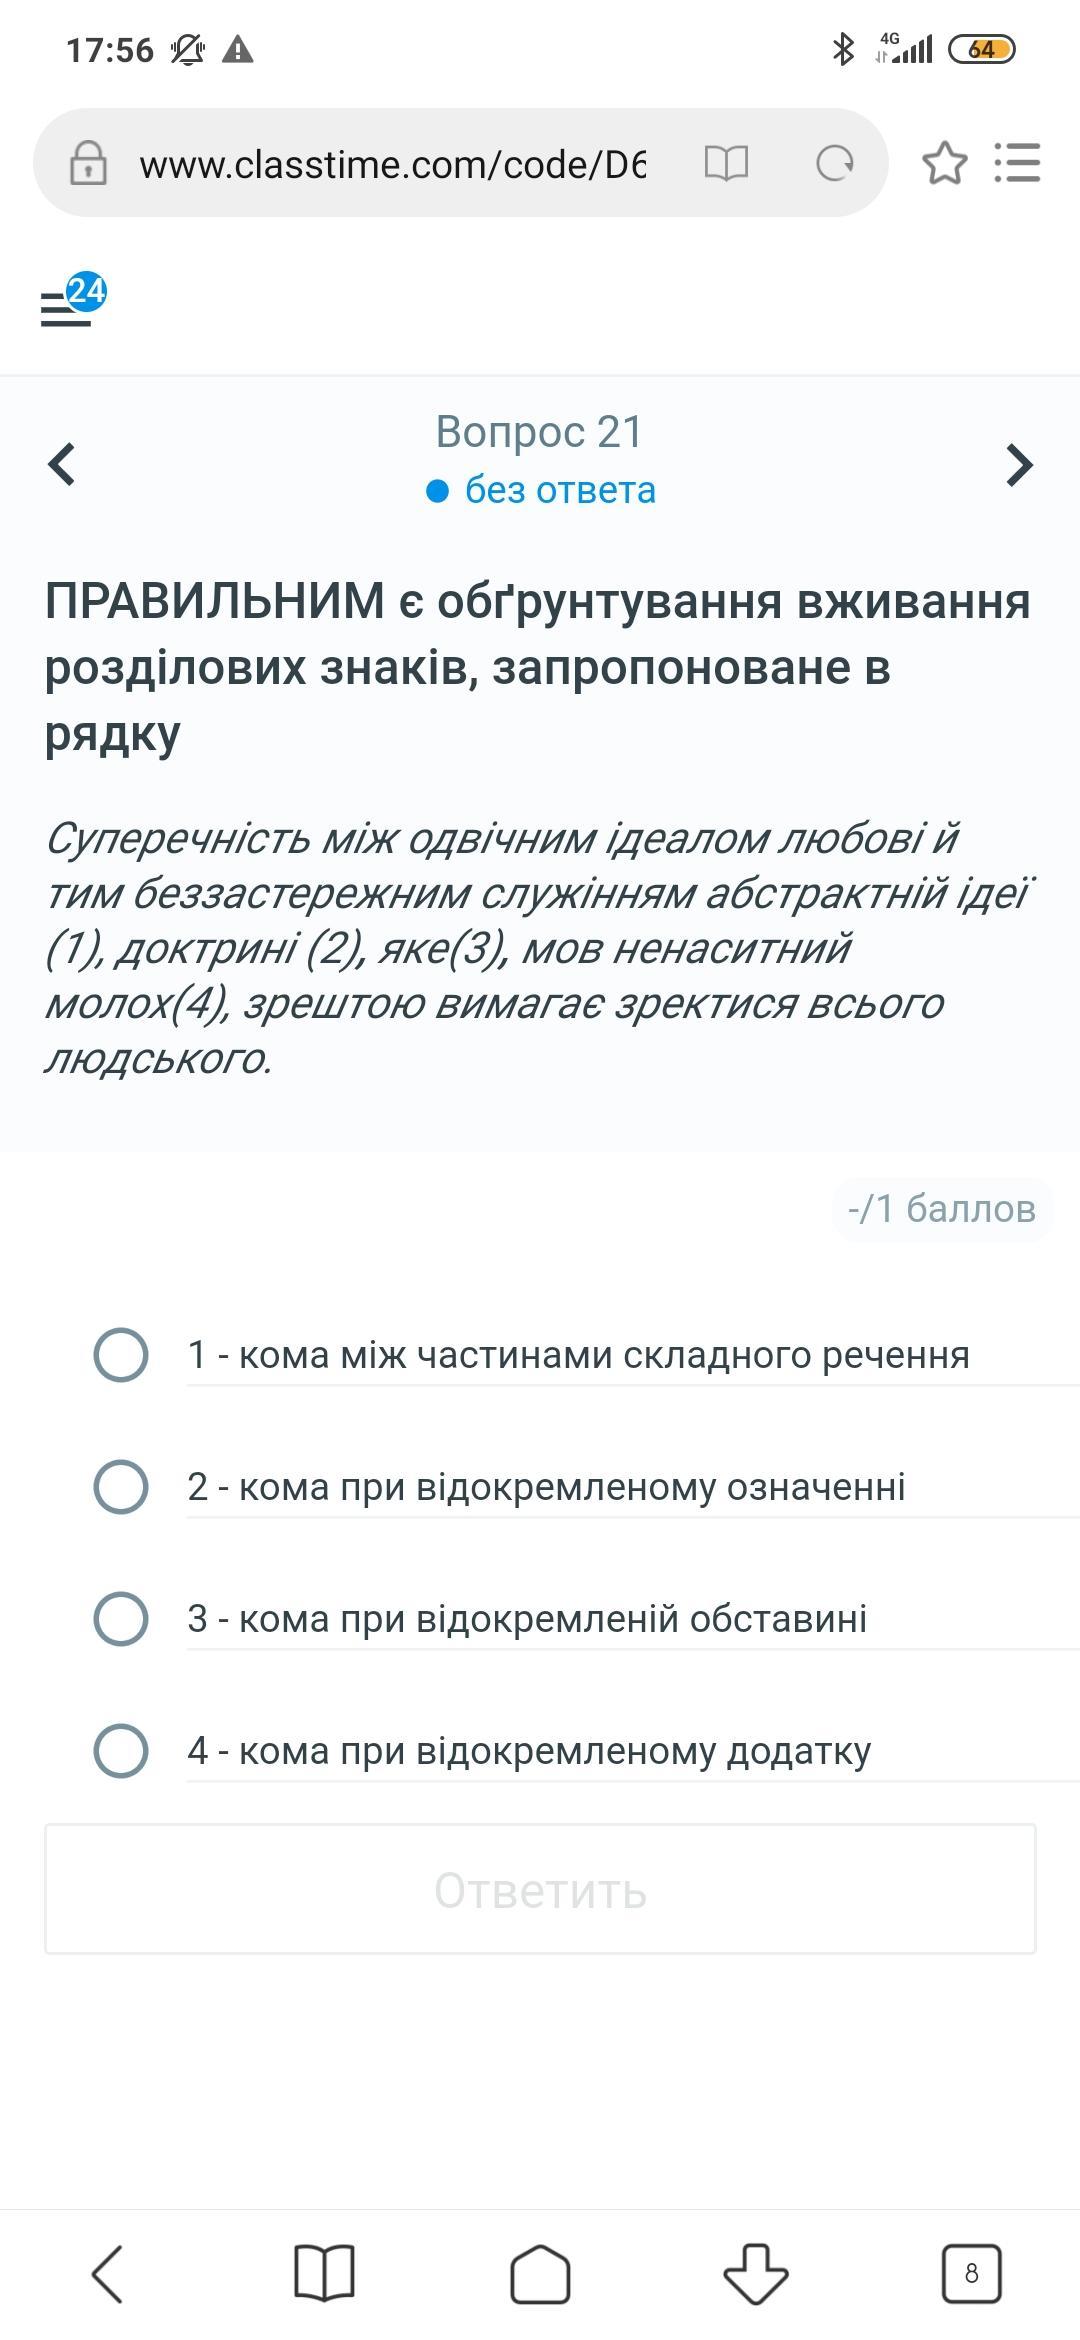The width and height of the screenshot is (1080, 2340).
Task: Open downloads with the bottom arrow icon
Action: [756, 2274]
